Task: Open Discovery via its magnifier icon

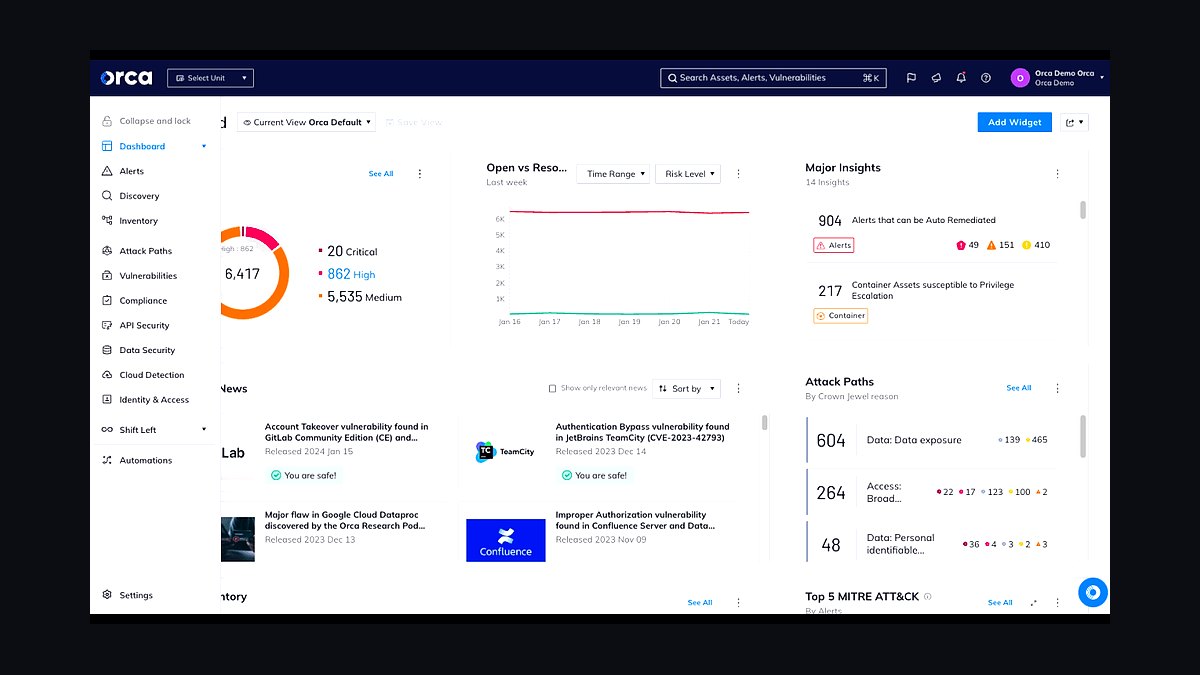Action: [x=107, y=196]
